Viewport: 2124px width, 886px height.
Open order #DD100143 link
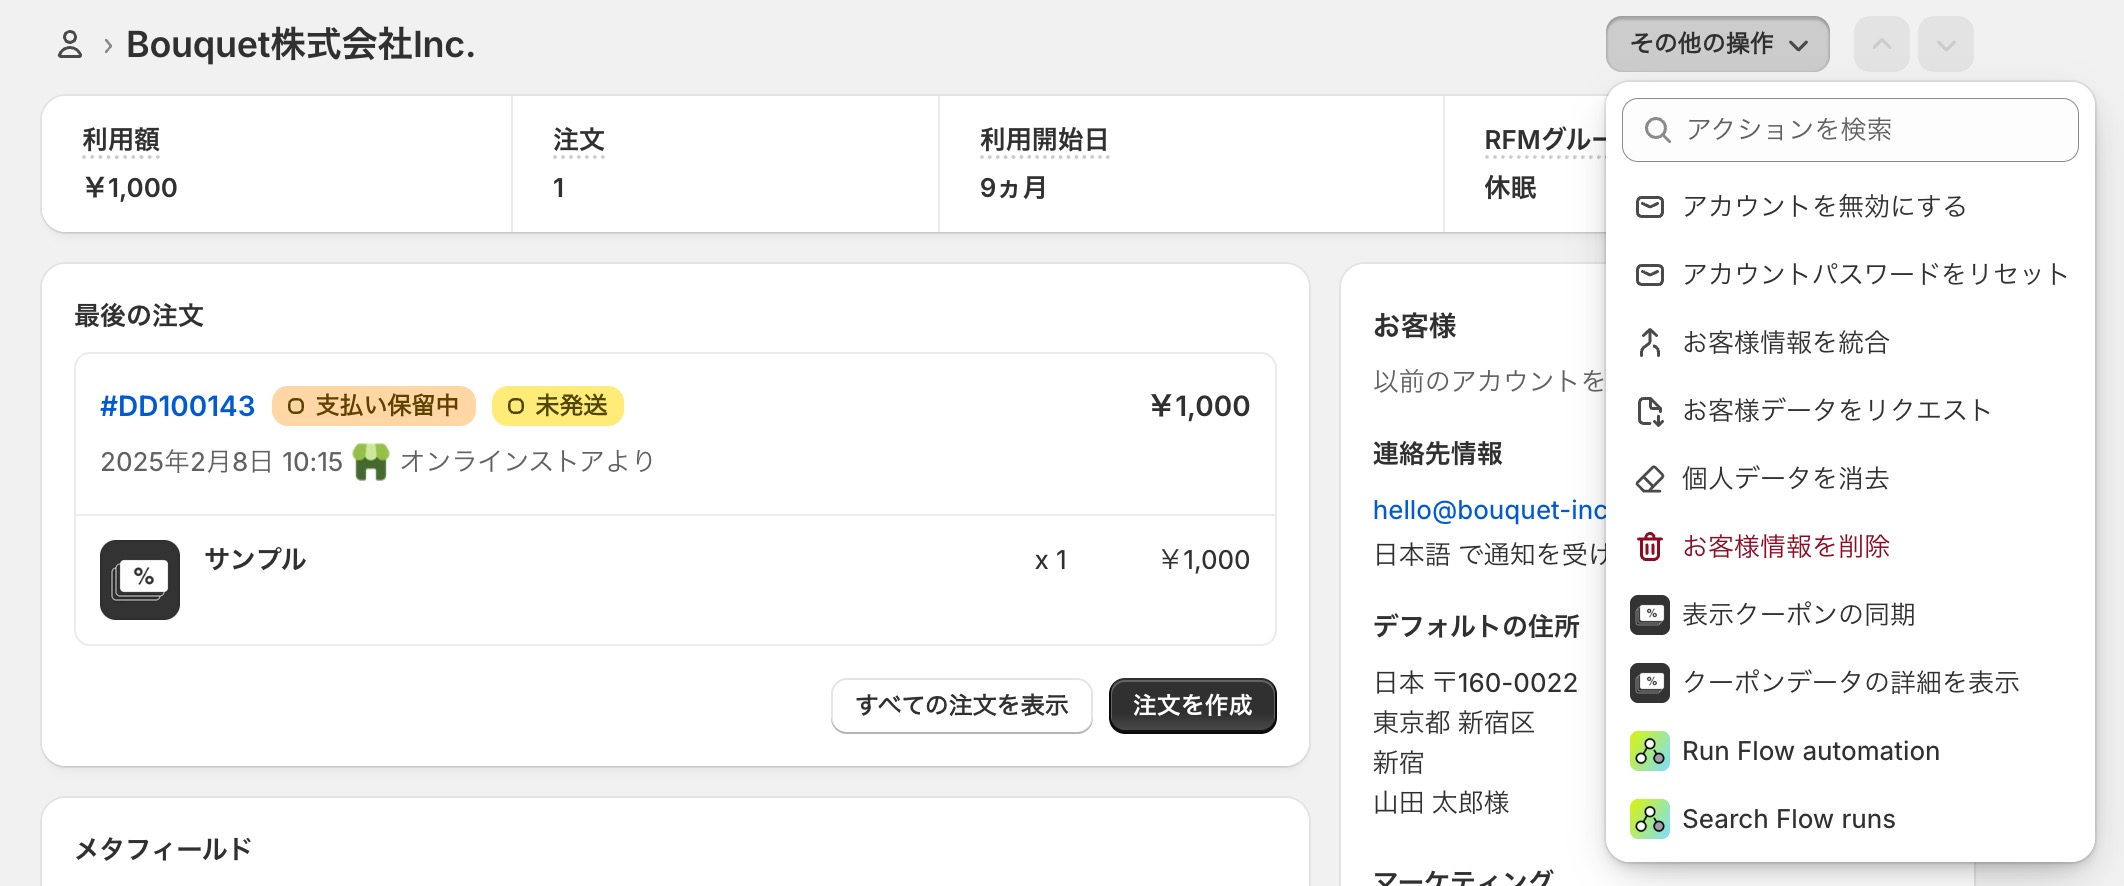[177, 406]
